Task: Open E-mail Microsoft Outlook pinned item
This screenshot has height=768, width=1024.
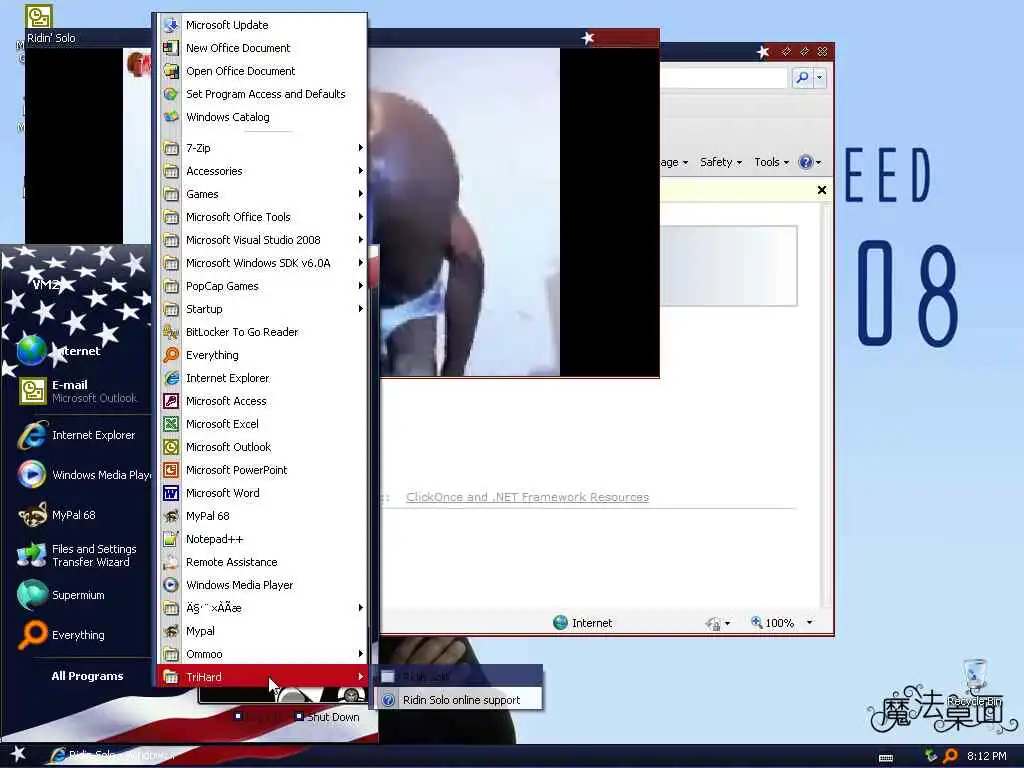Action: click(x=83, y=391)
